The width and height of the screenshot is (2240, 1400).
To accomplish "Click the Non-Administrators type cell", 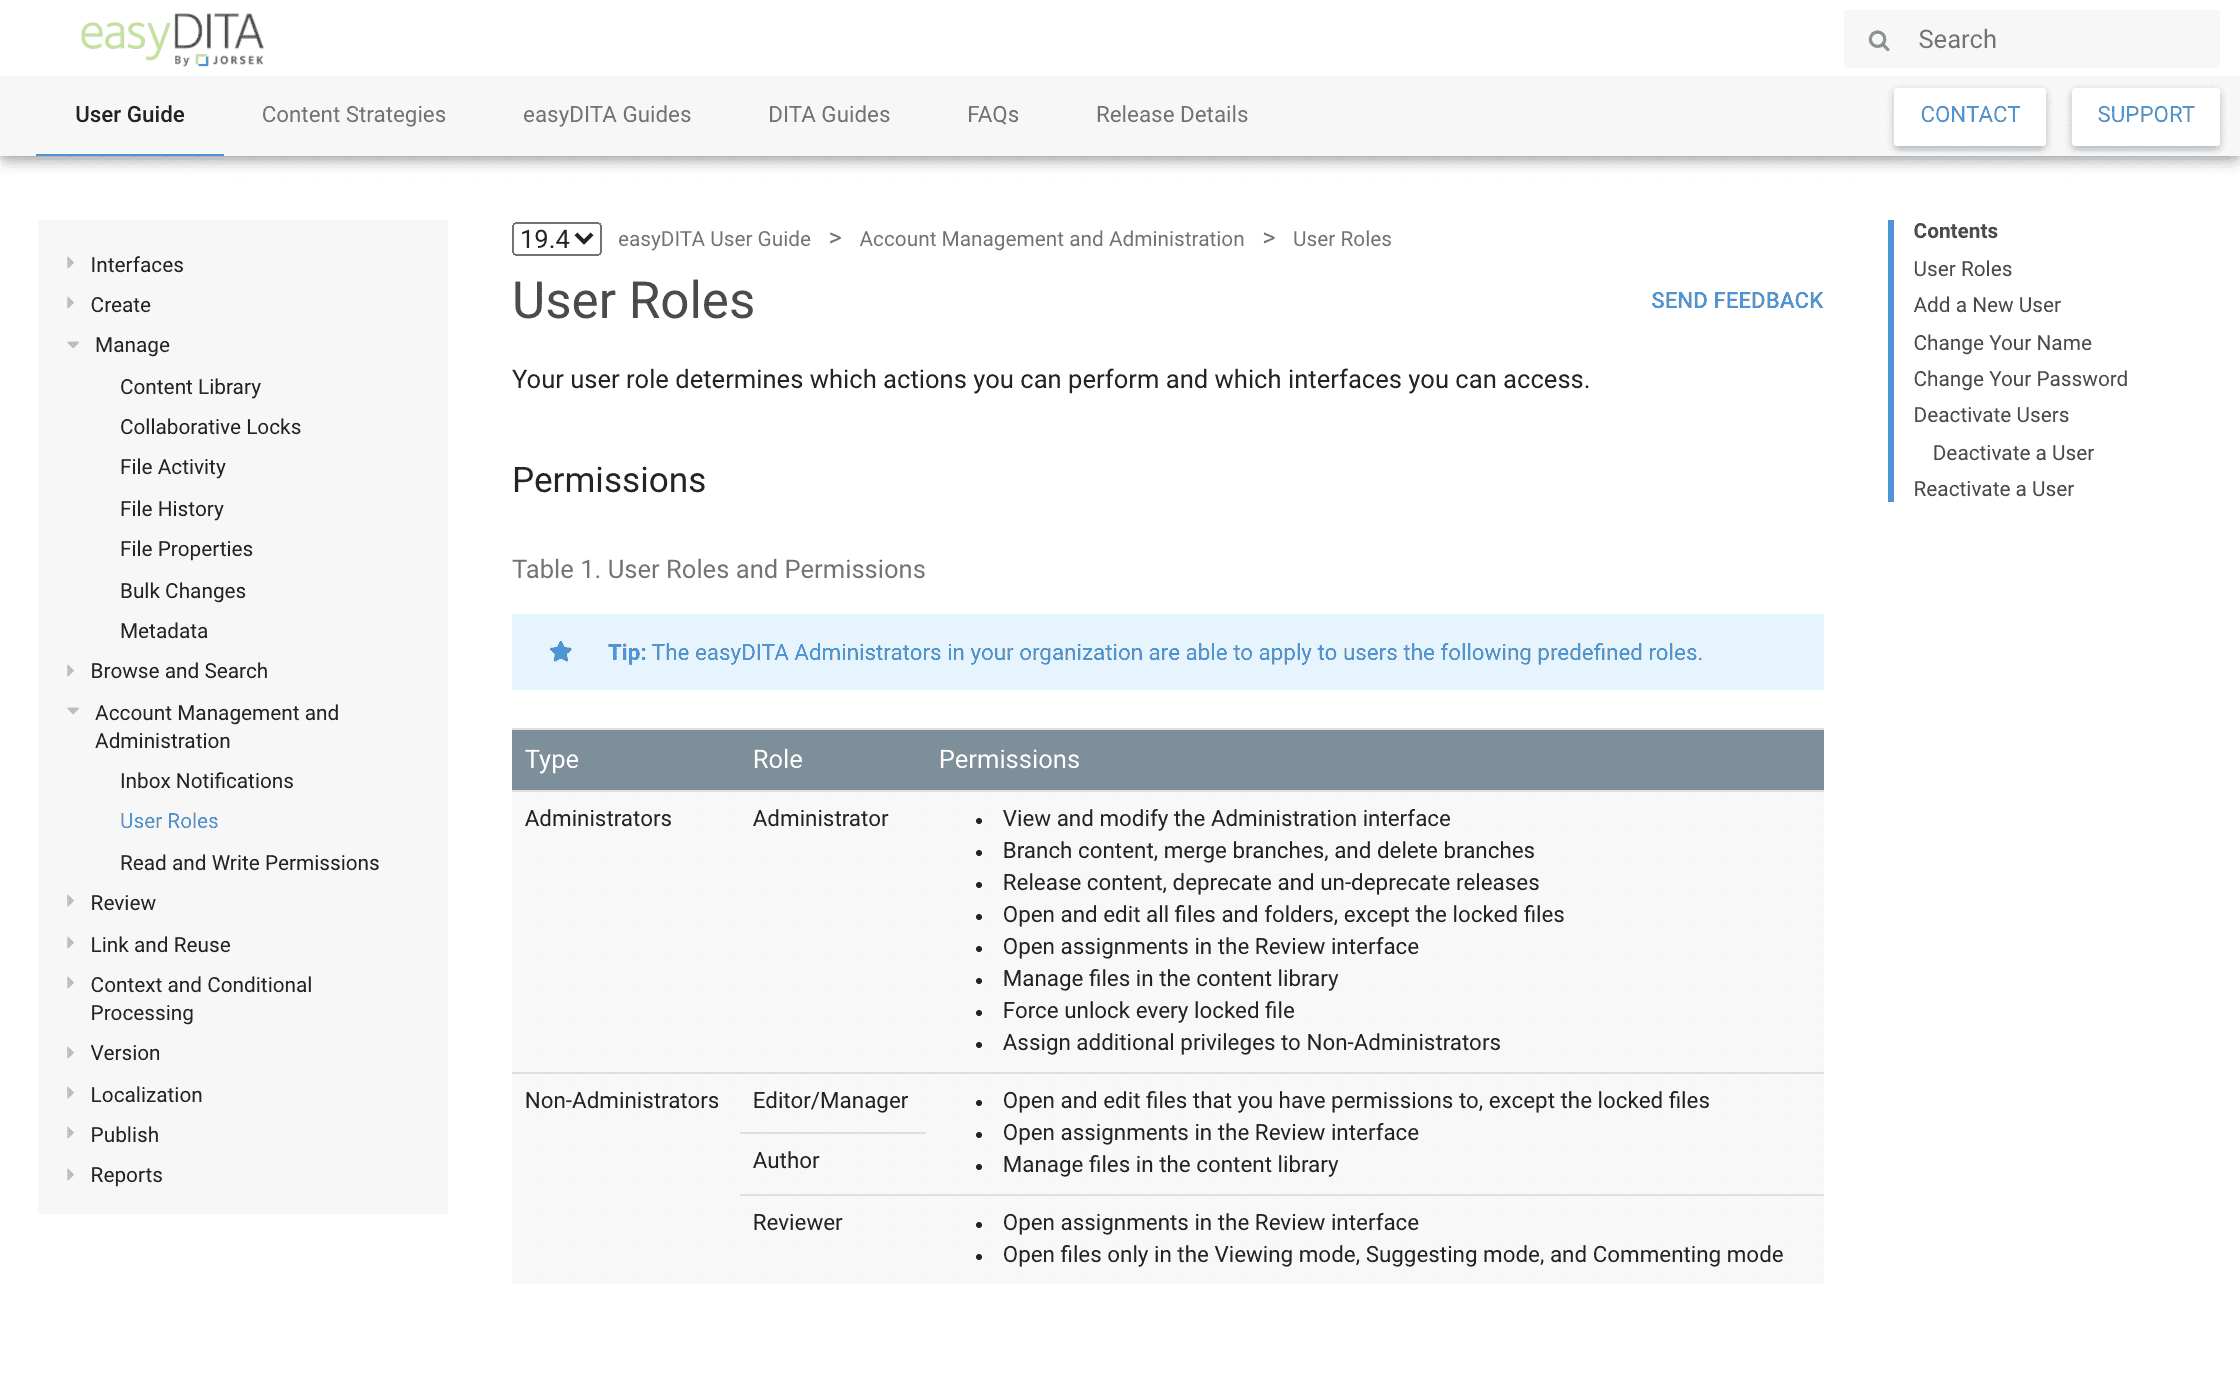I will point(622,1101).
